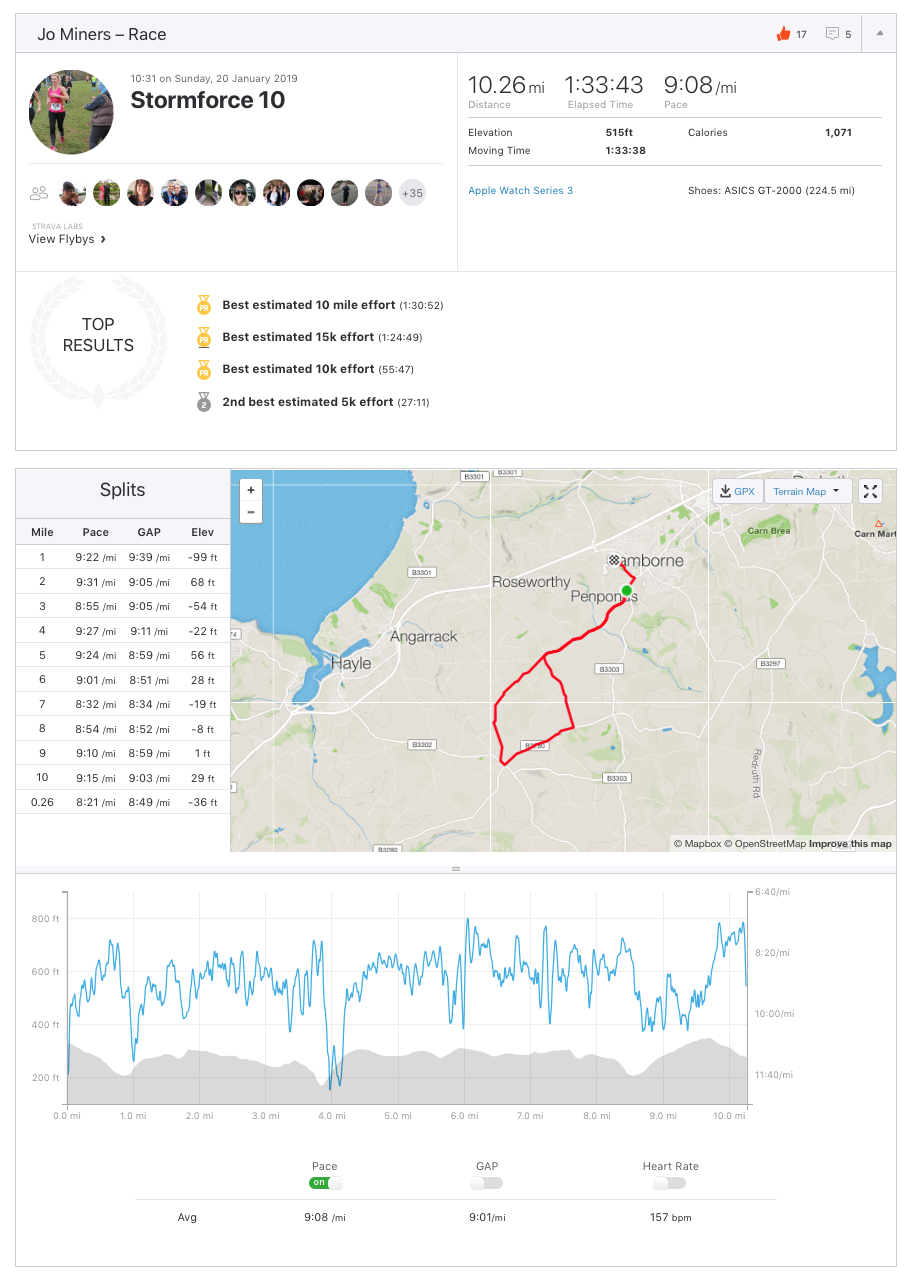
Task: Click the 10 mile effort PR medal
Action: [x=204, y=305]
